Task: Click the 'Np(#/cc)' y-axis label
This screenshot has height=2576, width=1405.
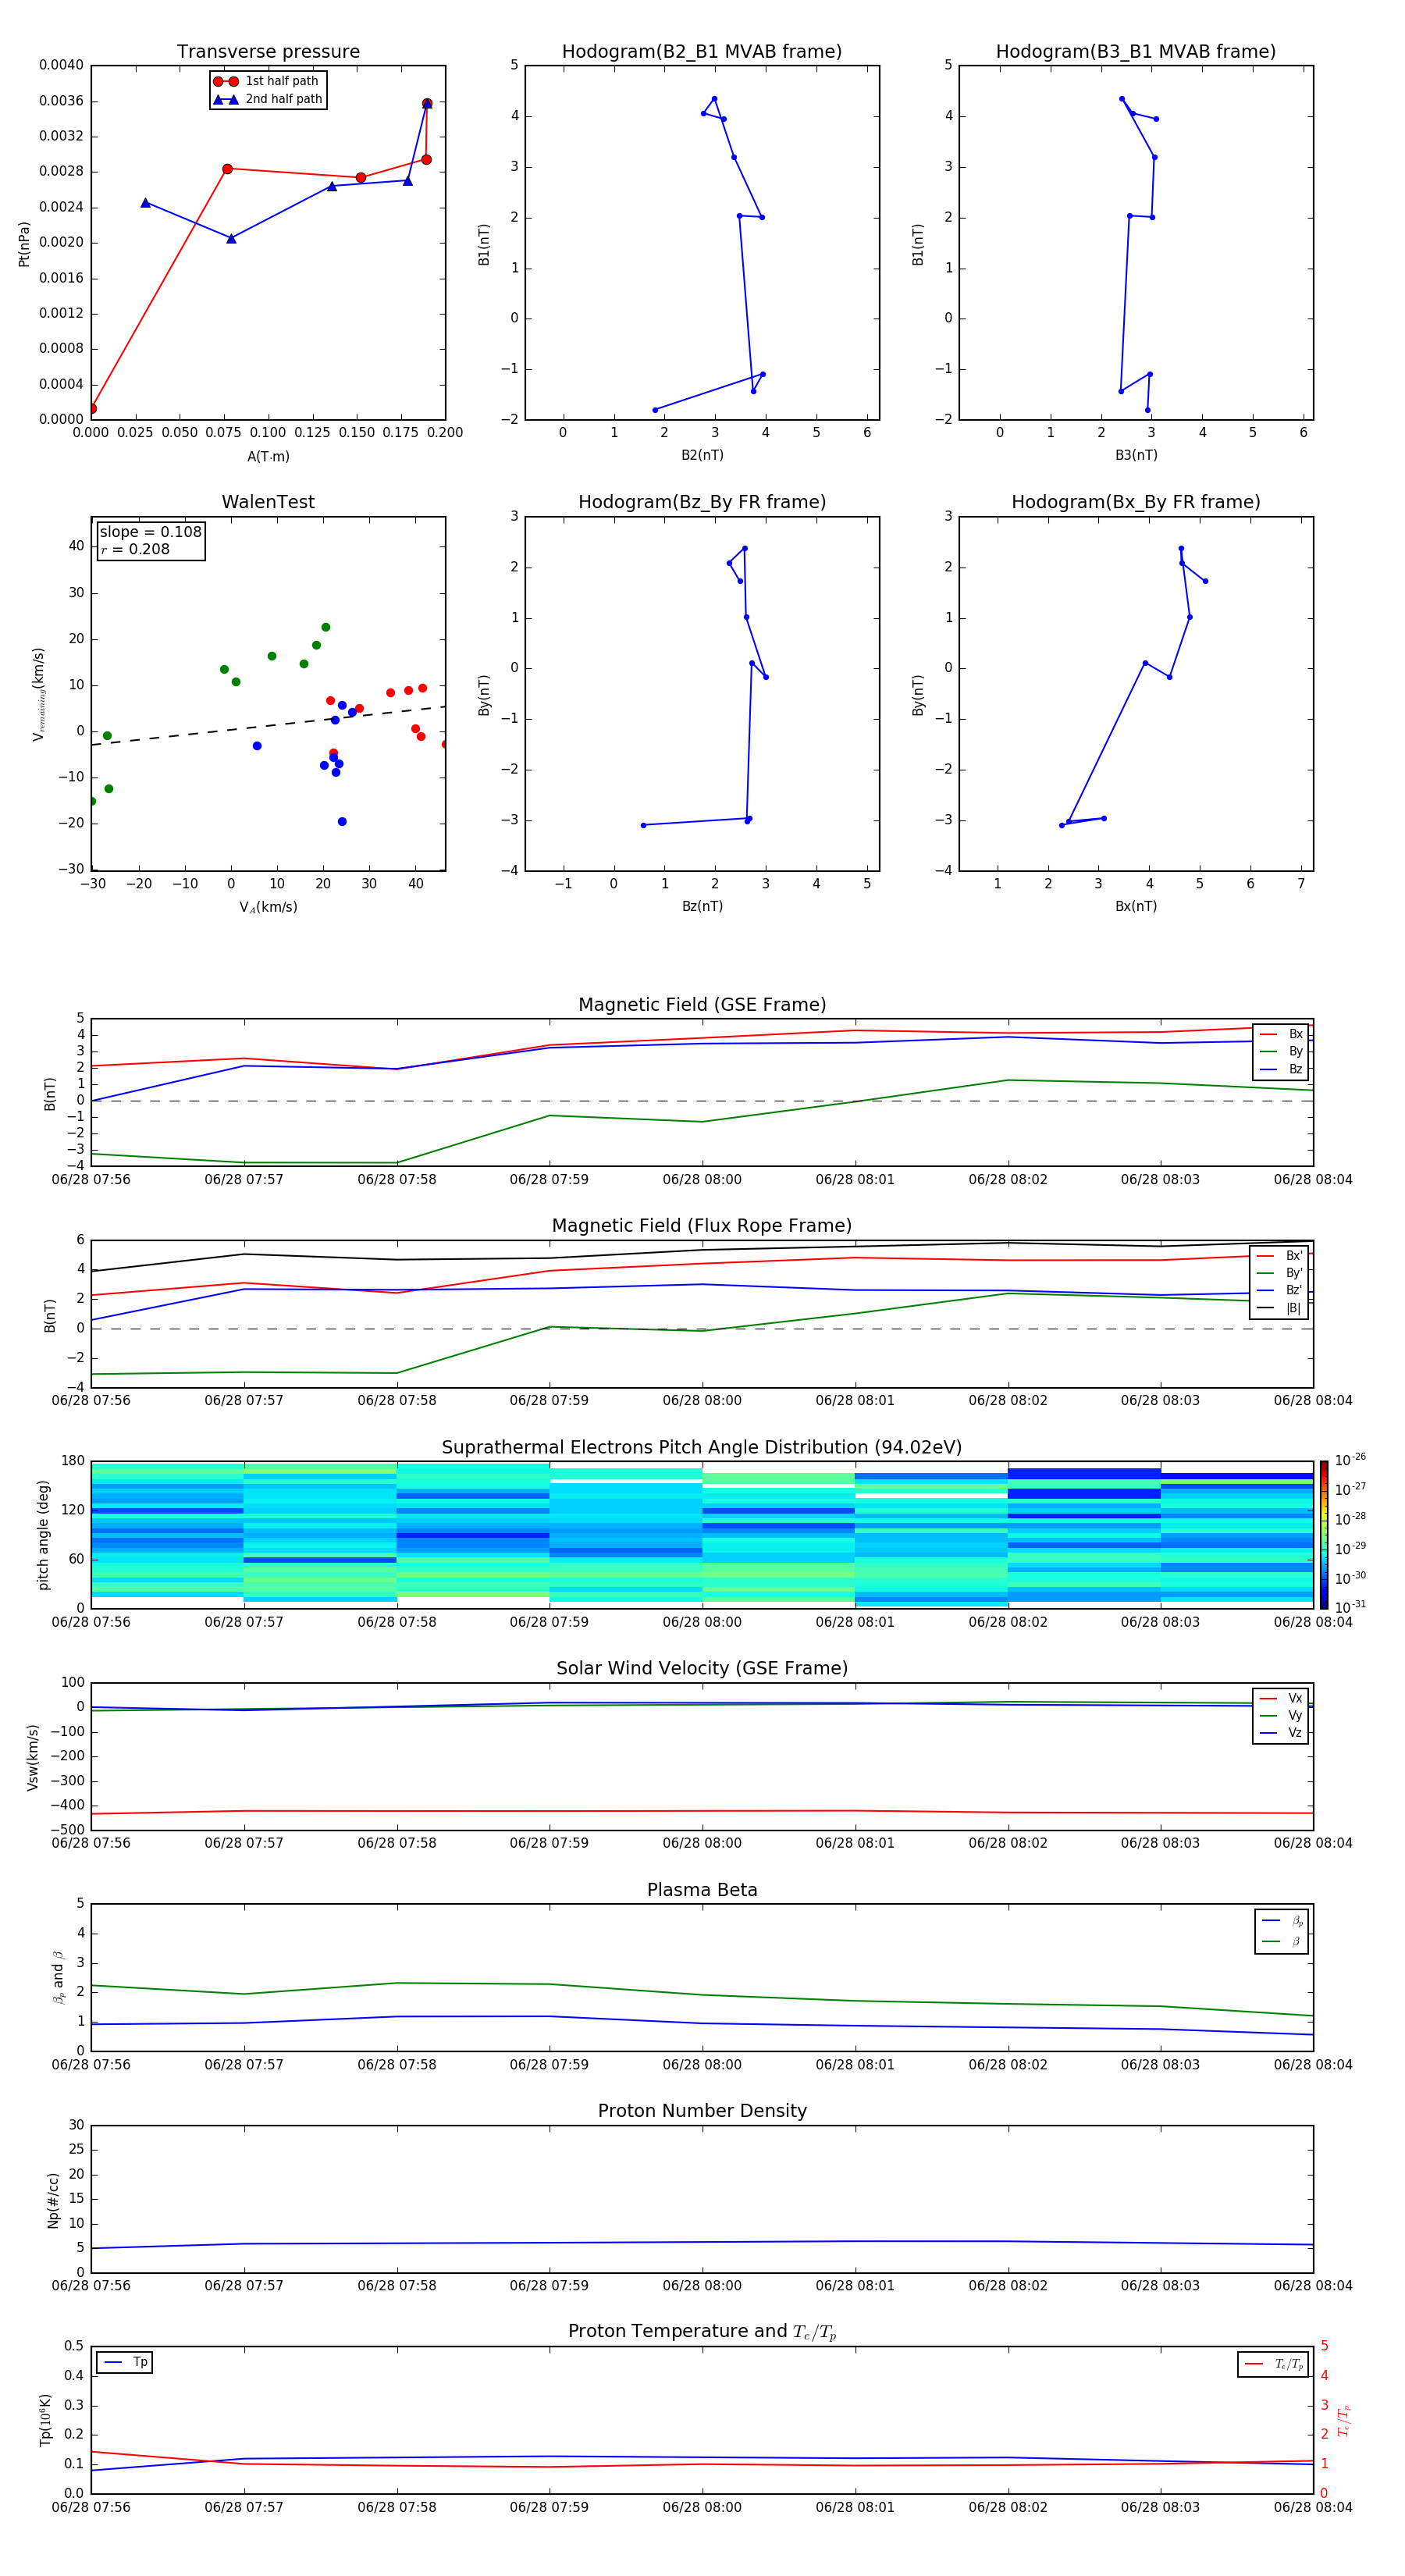Action: tap(53, 2200)
